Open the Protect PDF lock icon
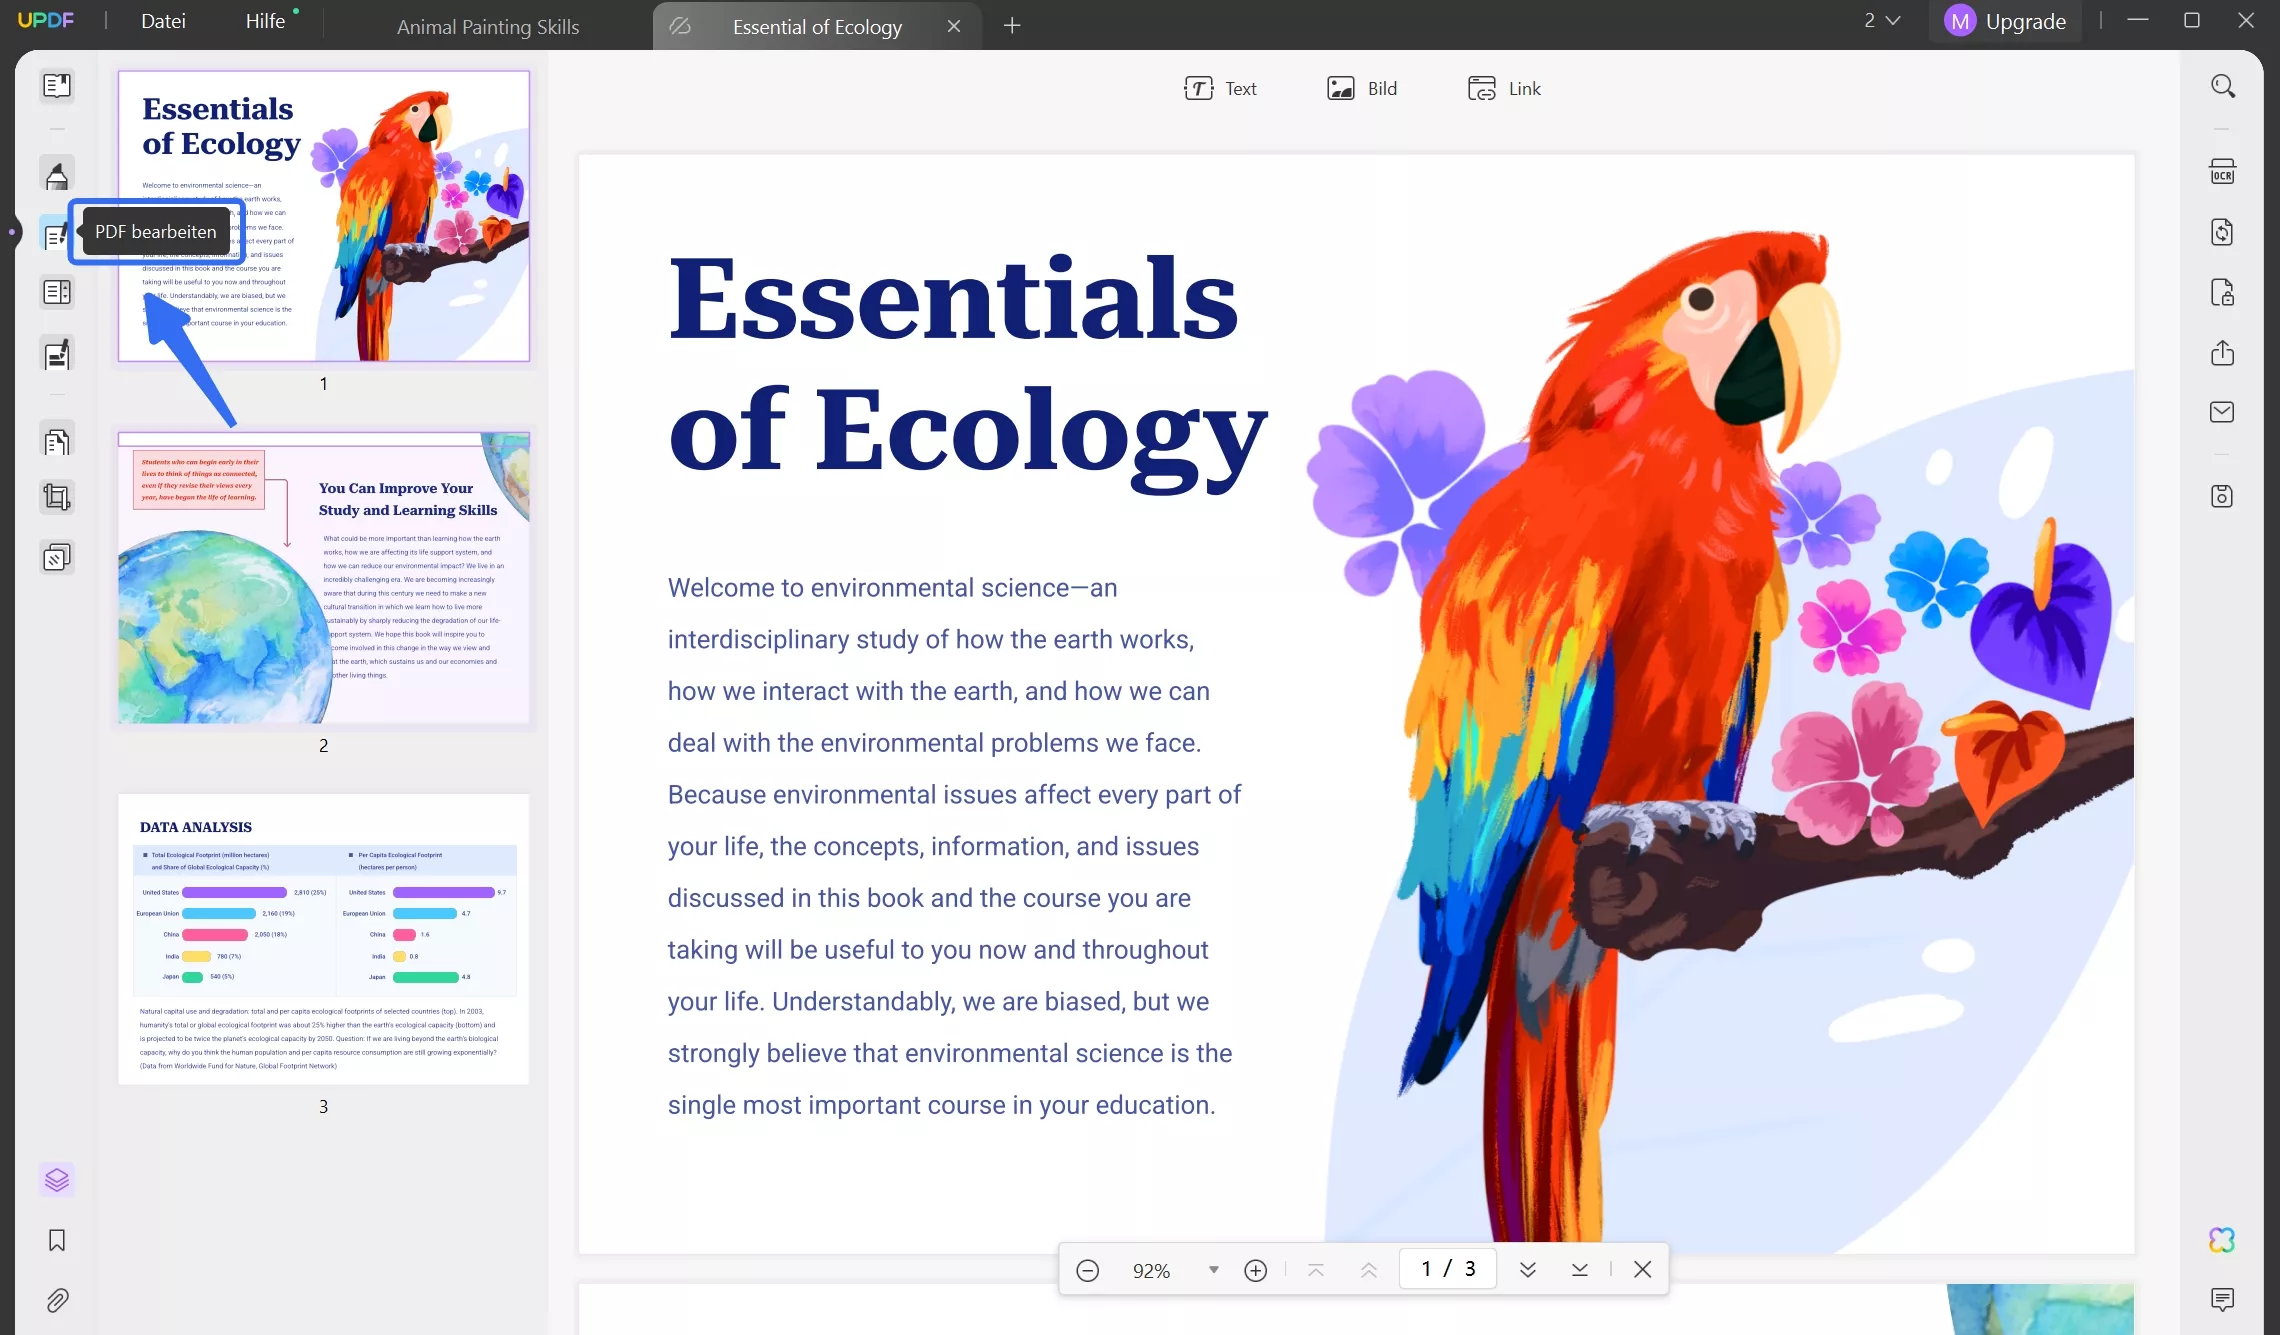This screenshot has height=1335, width=2280. pos(2222,293)
